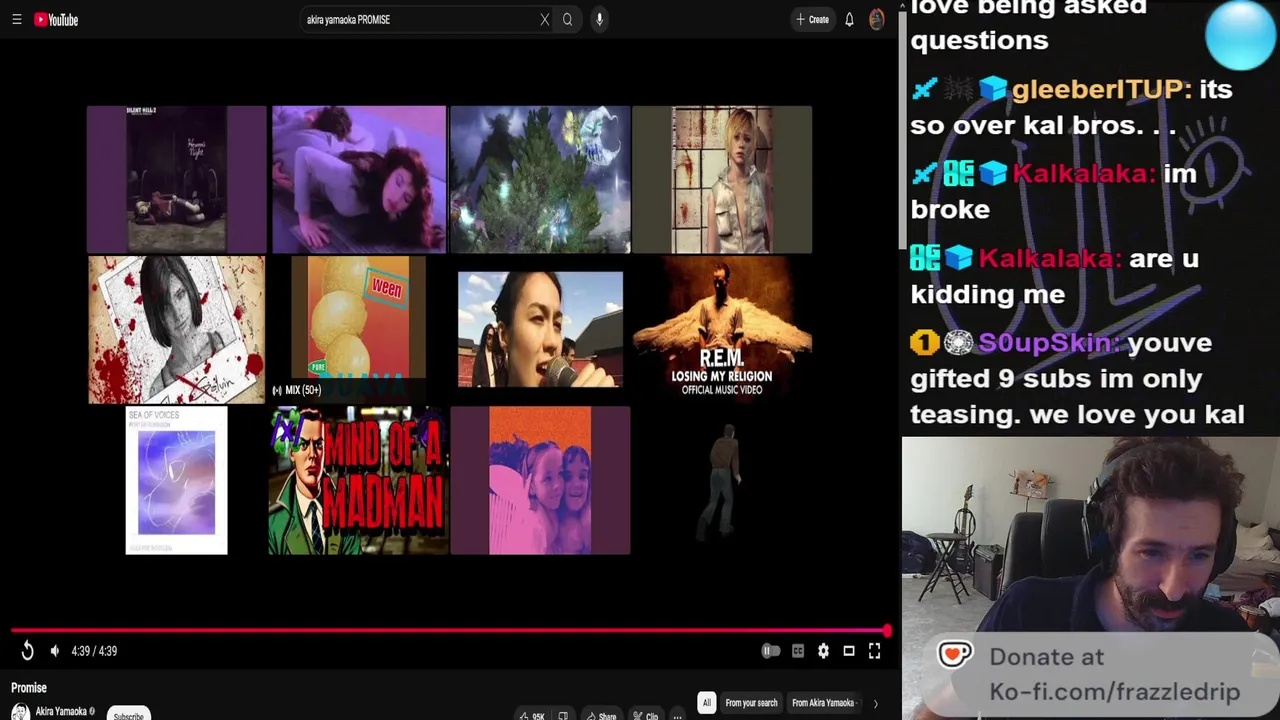The width and height of the screenshot is (1280, 720).
Task: Switch to theater mode
Action: coord(849,651)
